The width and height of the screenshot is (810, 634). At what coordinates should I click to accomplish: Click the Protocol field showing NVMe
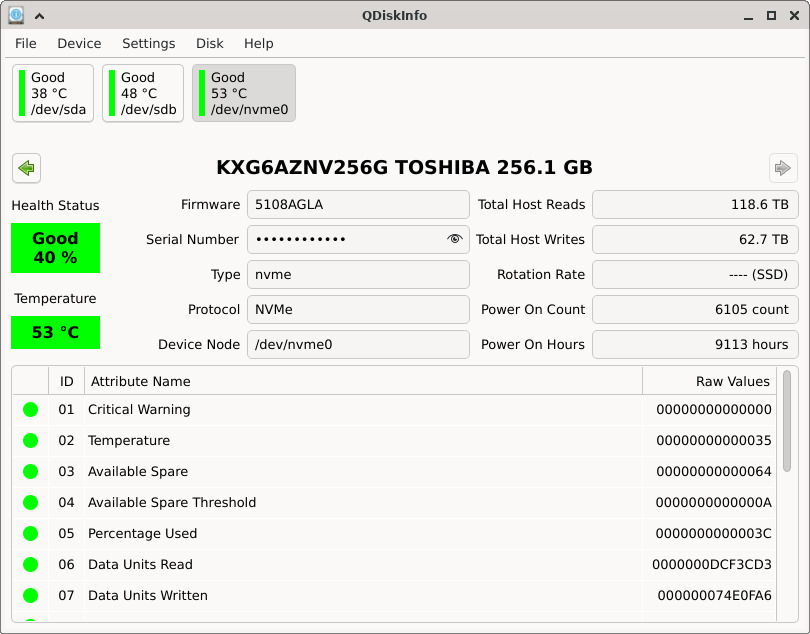(x=358, y=310)
